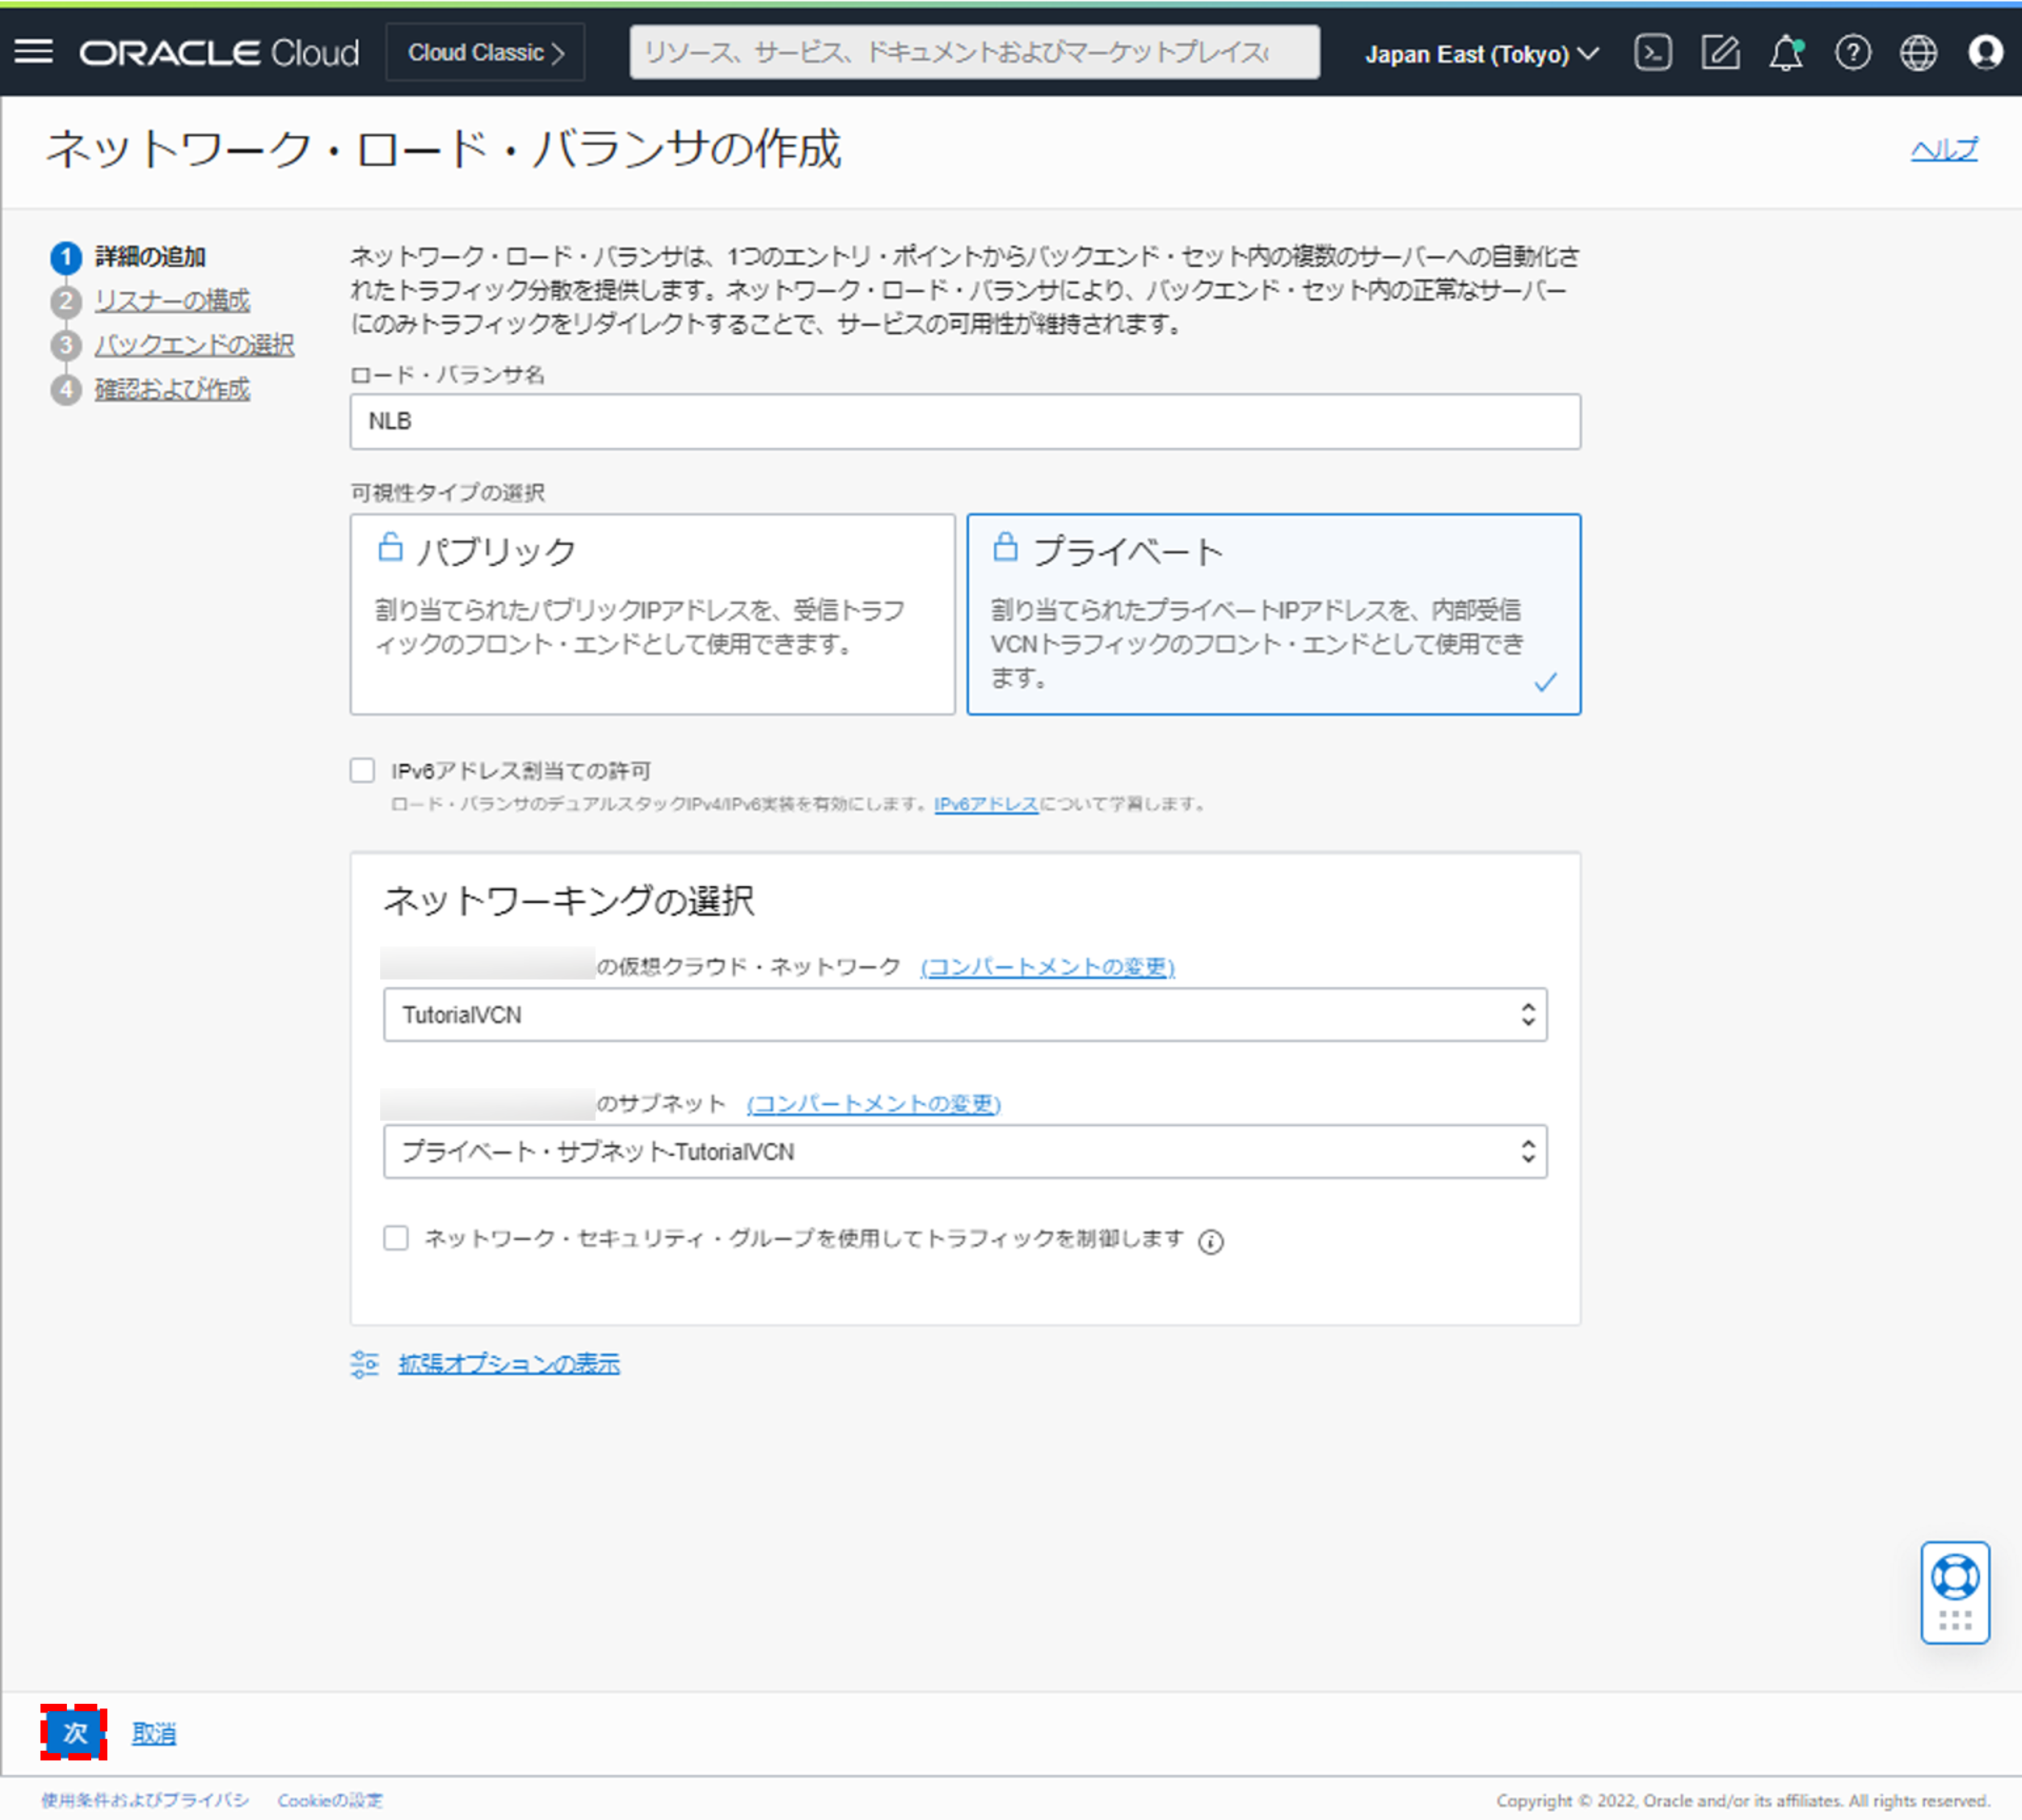Open the help question mark icon

click(1853, 53)
